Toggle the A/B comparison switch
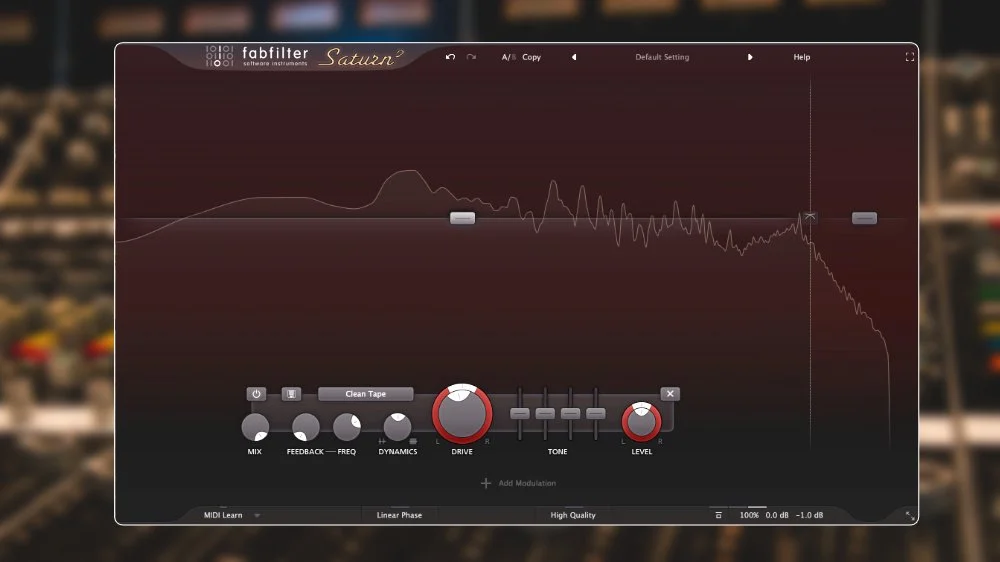The width and height of the screenshot is (1000, 562). point(508,57)
